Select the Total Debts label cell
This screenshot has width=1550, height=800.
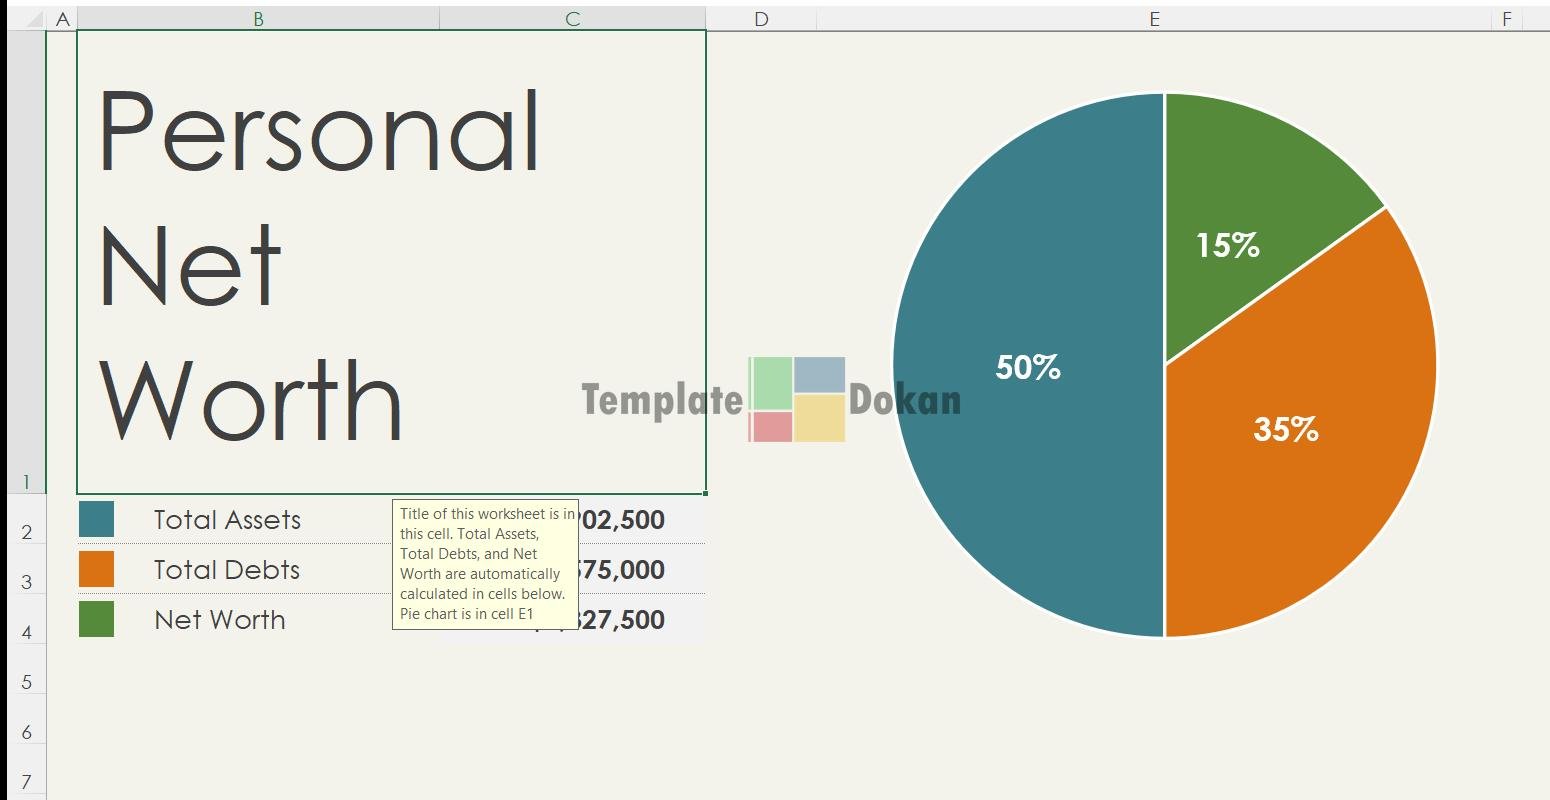tap(227, 570)
